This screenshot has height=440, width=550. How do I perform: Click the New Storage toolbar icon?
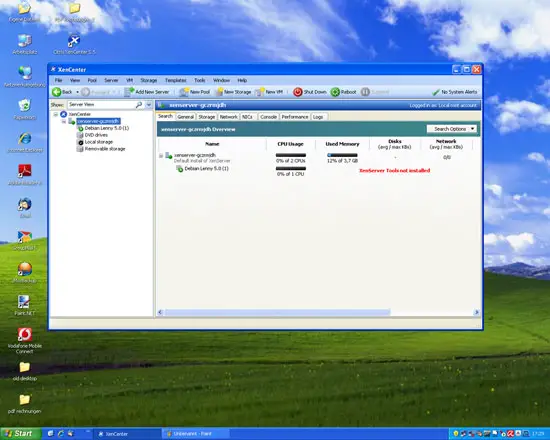219,92
